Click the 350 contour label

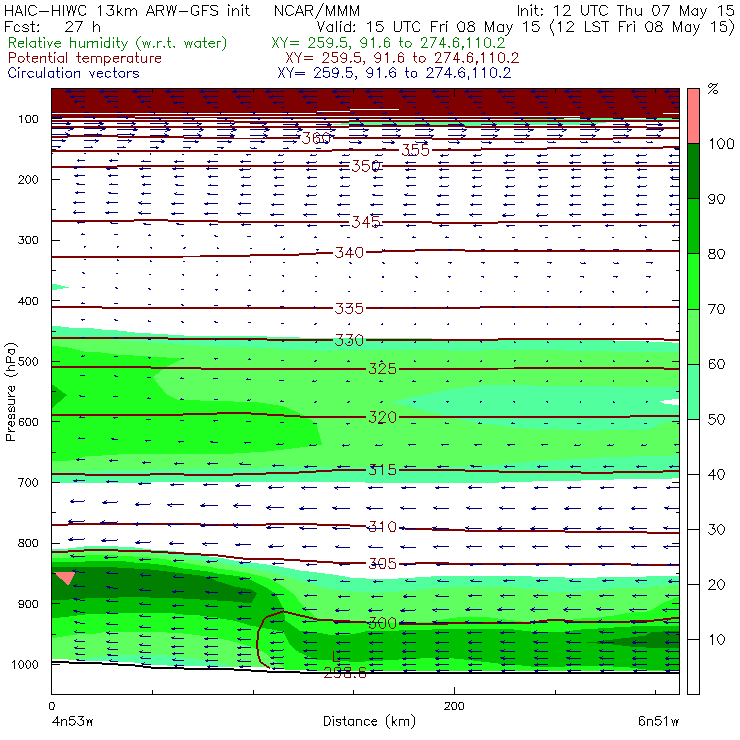(366, 166)
